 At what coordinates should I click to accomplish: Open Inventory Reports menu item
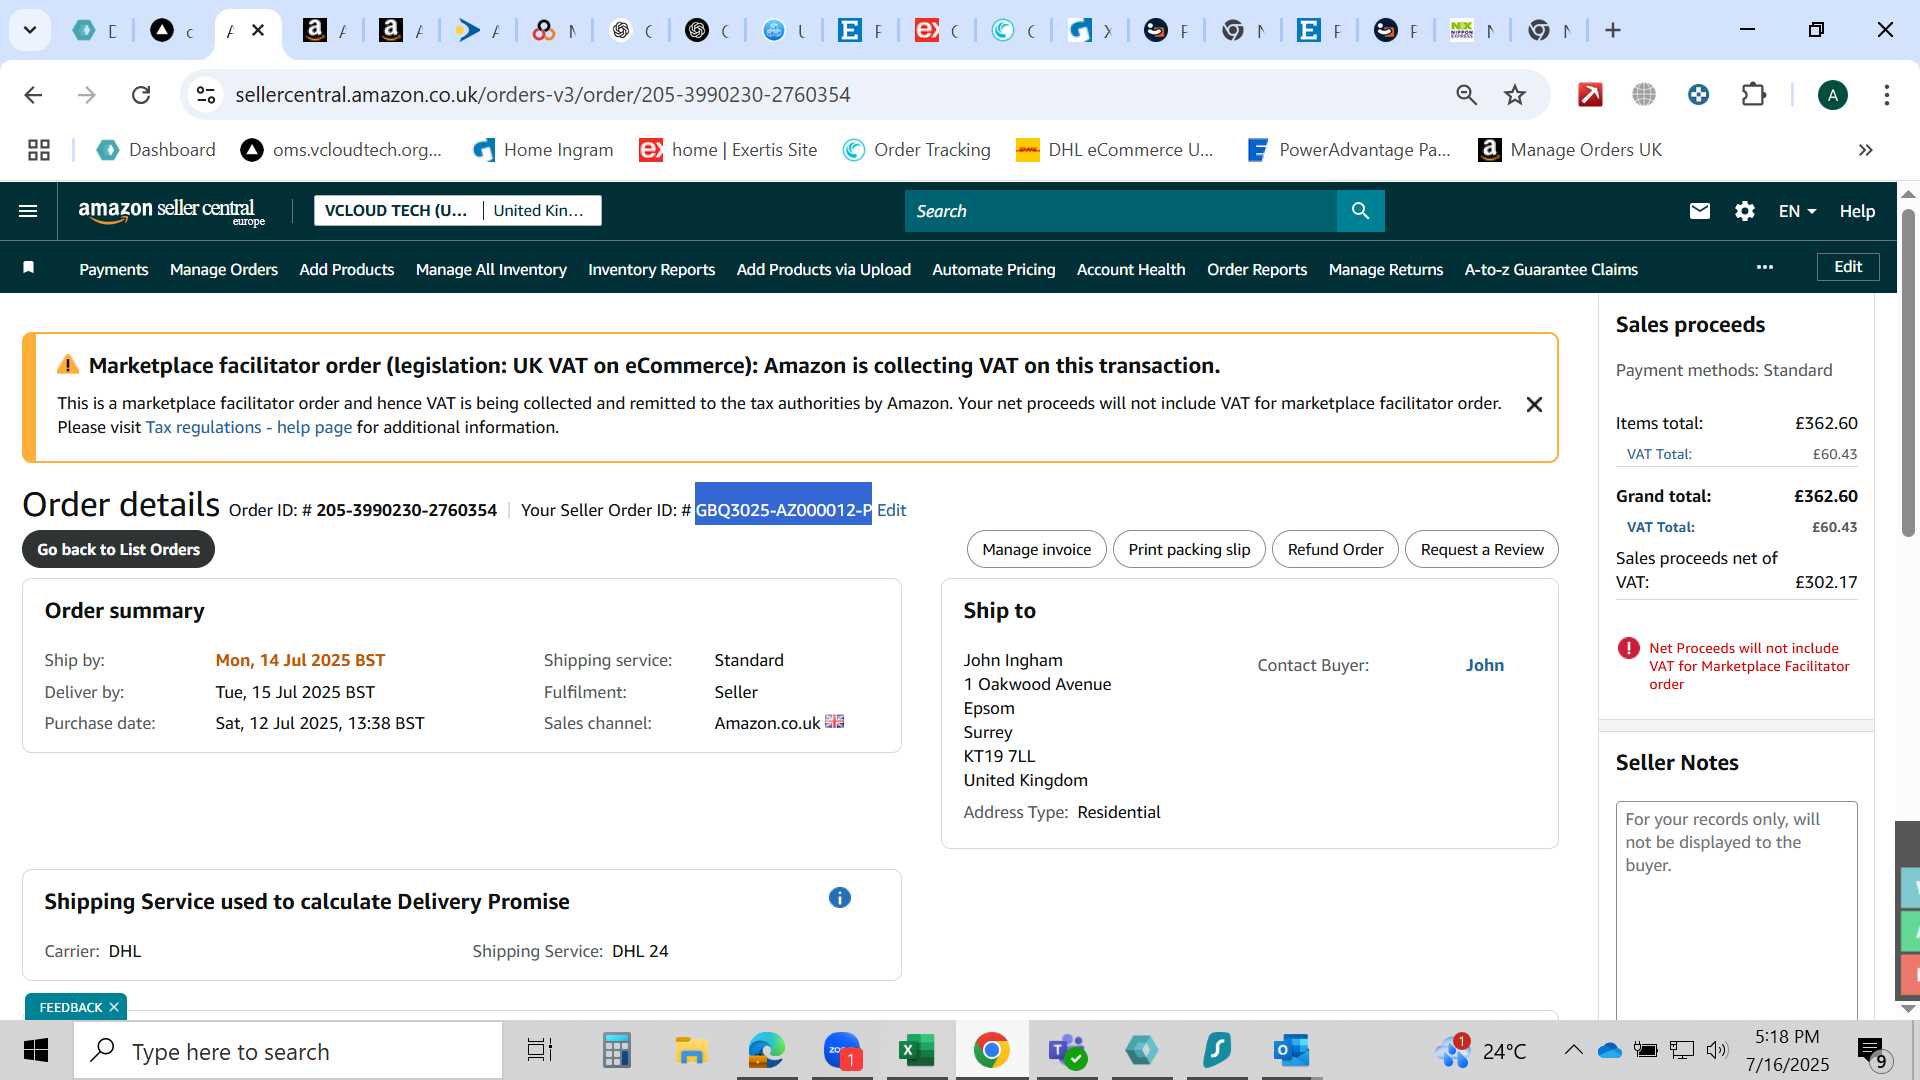tap(651, 269)
